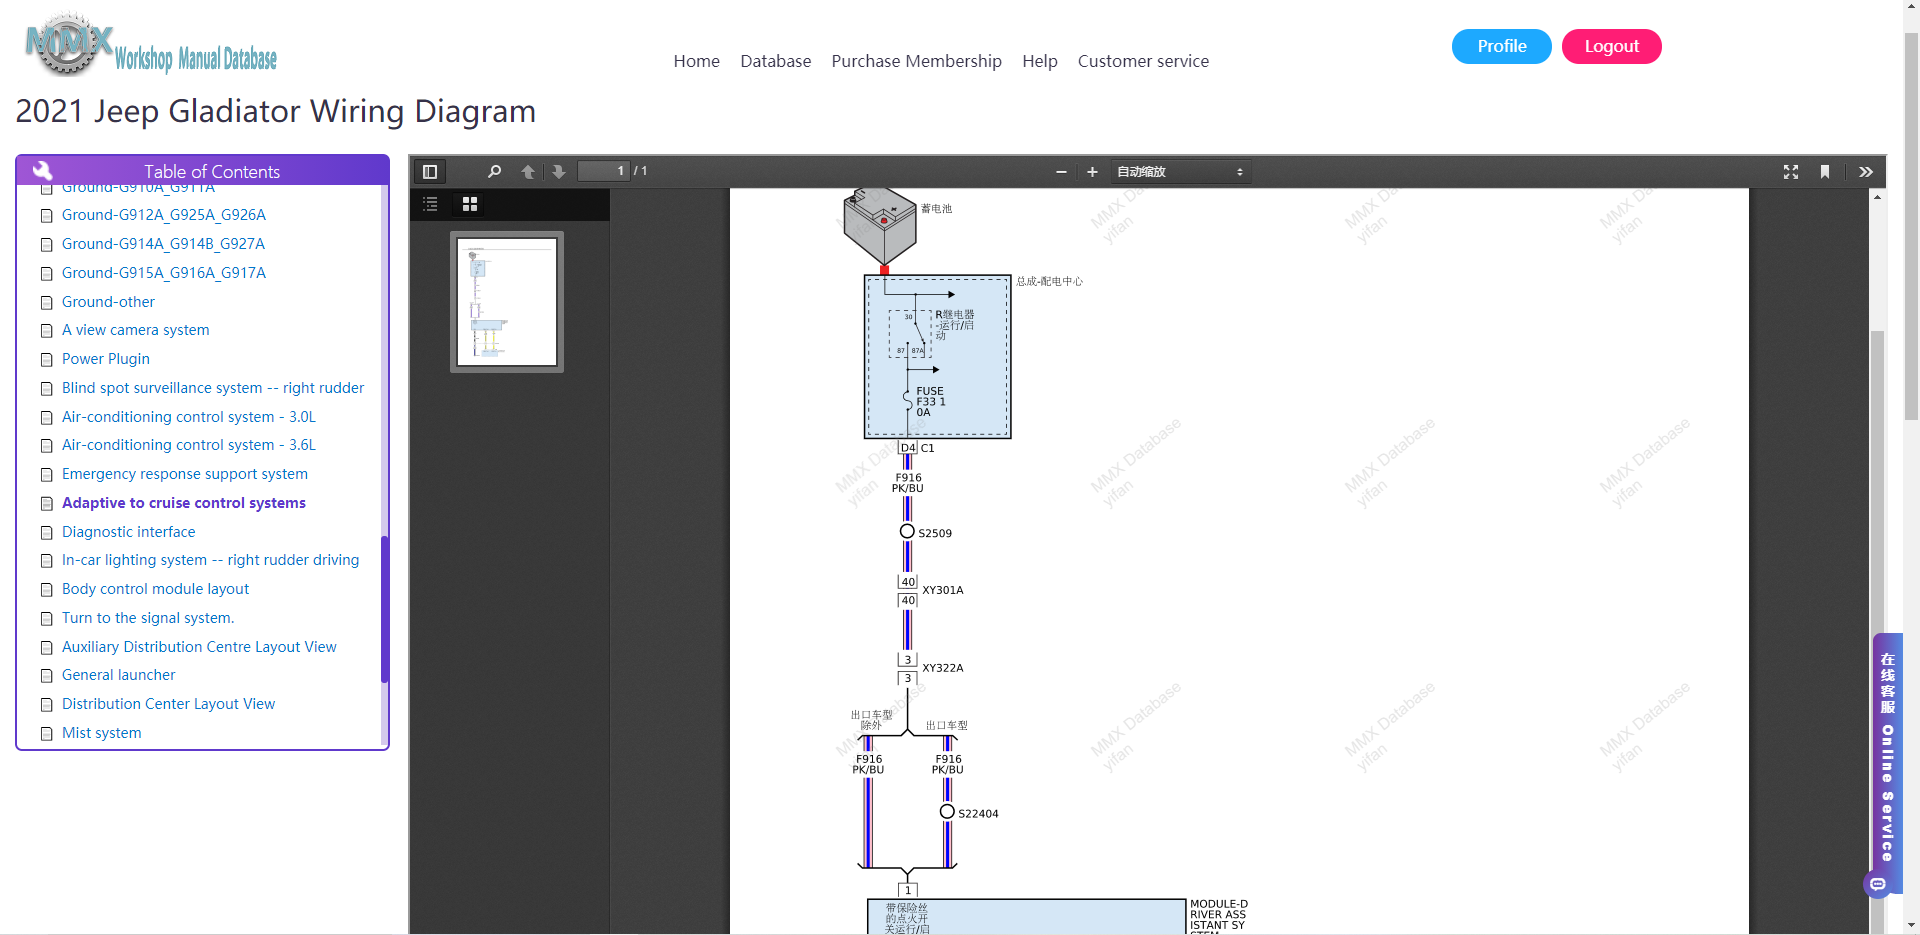Viewport: 1920px width, 935px height.
Task: Select page 1 thumbnail in sidebar
Action: (507, 302)
